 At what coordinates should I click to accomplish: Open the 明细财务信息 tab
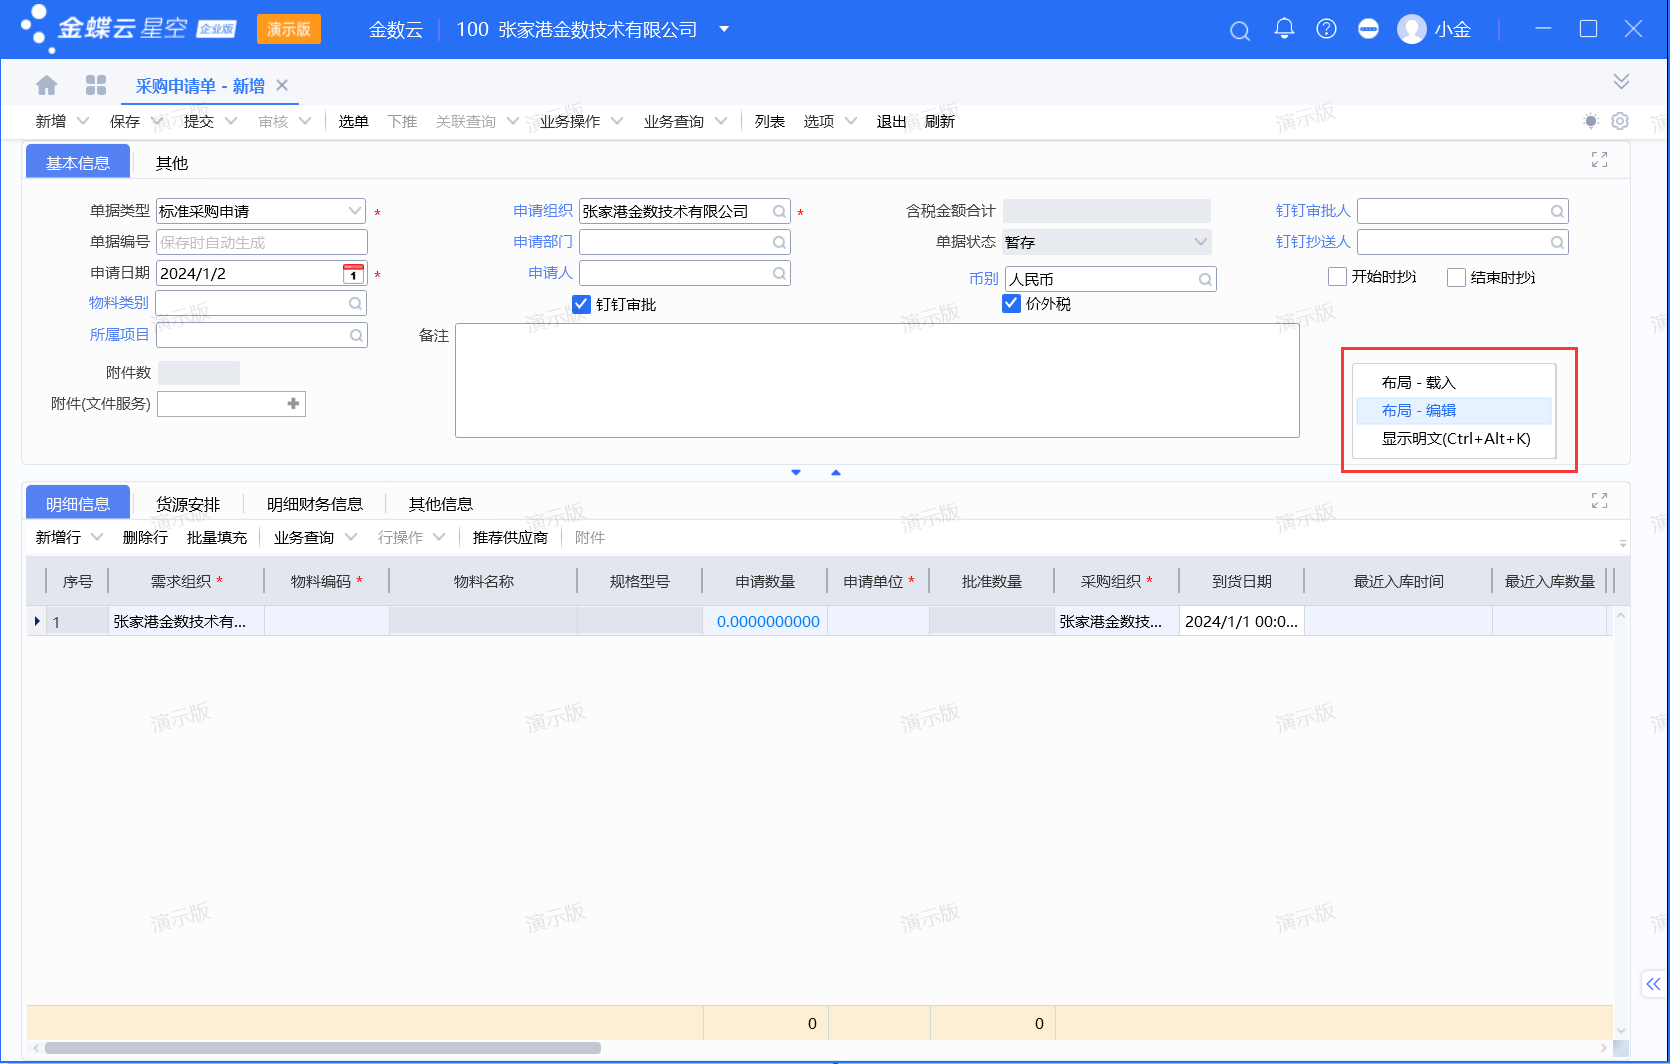coord(315,504)
